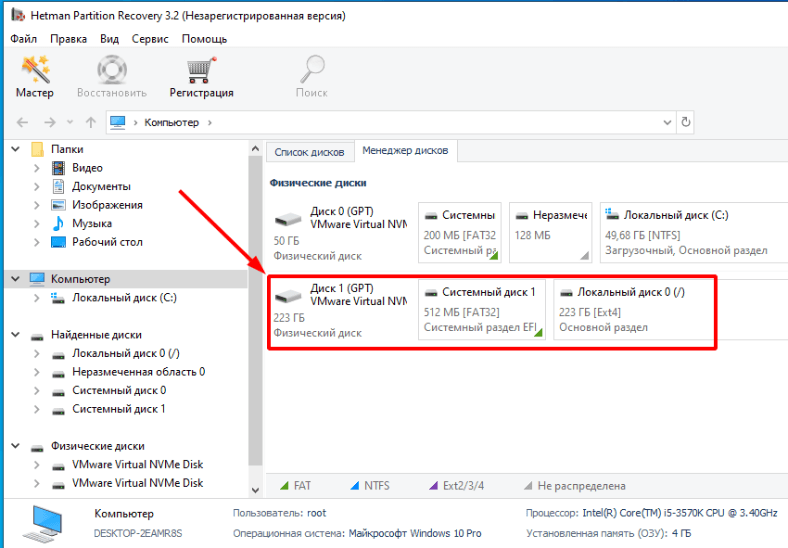Select Локальный диск (C:) NTFS partition
This screenshot has width=788, height=548.
point(694,233)
